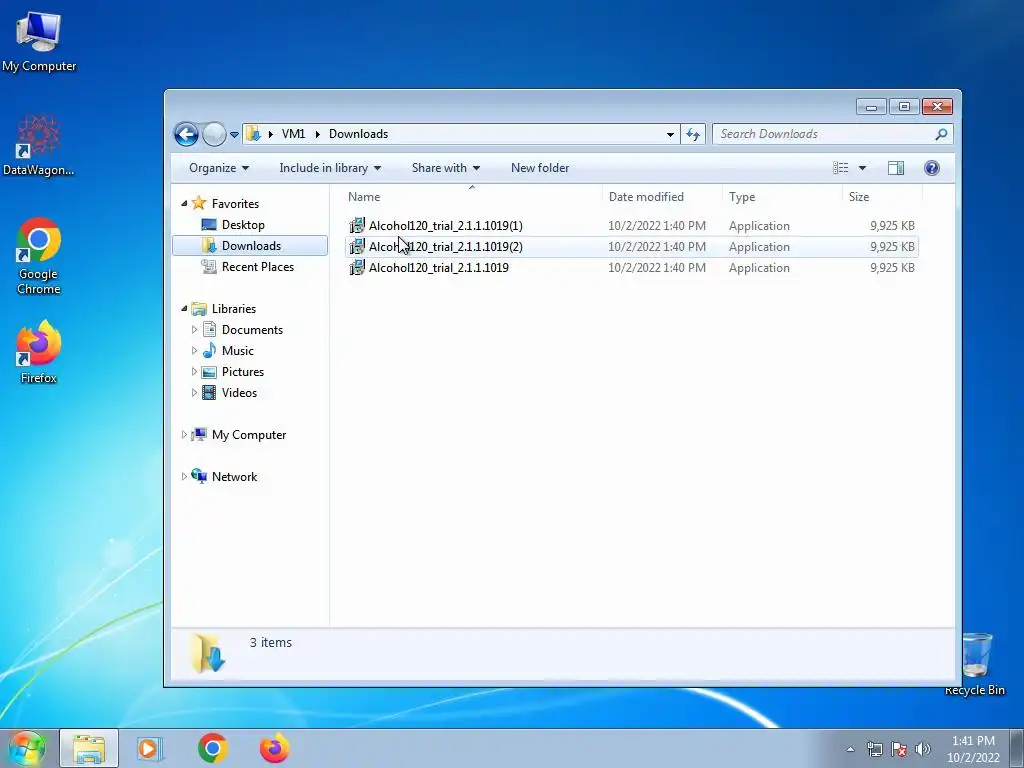Sort by Date modified column
Viewport: 1024px width, 768px height.
tap(662, 197)
